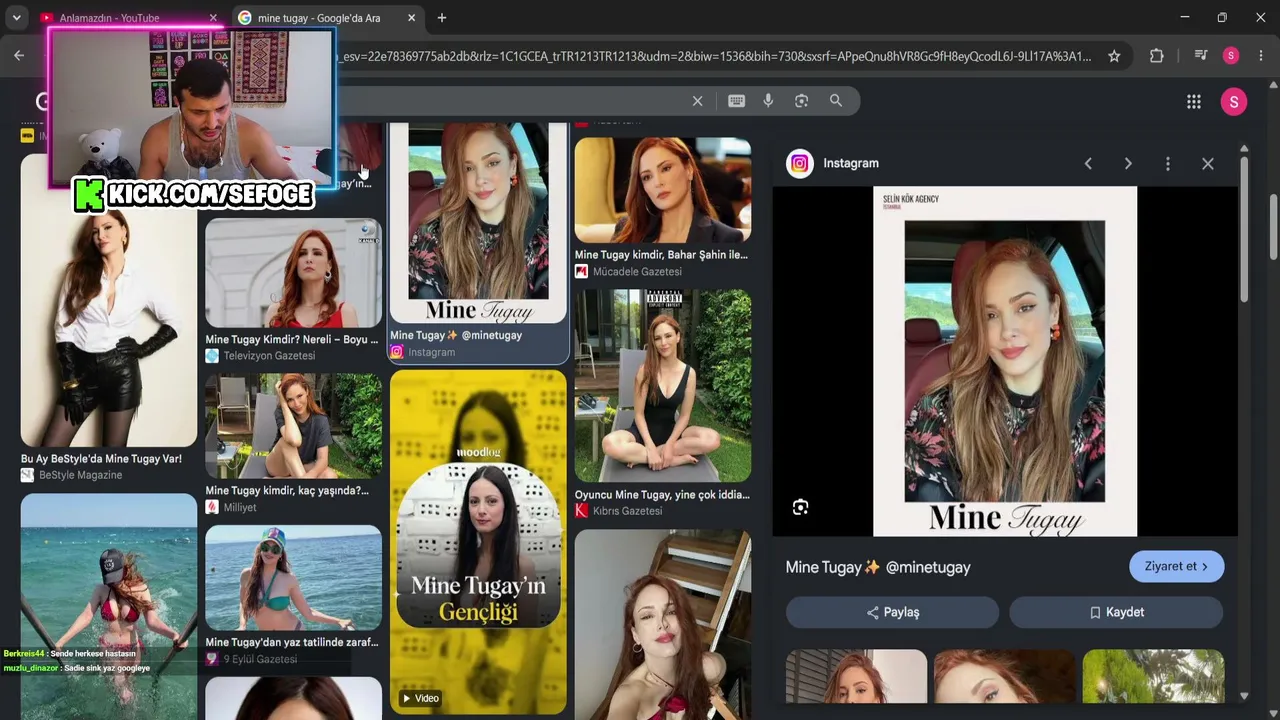Open a new browser tab

pyautogui.click(x=442, y=18)
